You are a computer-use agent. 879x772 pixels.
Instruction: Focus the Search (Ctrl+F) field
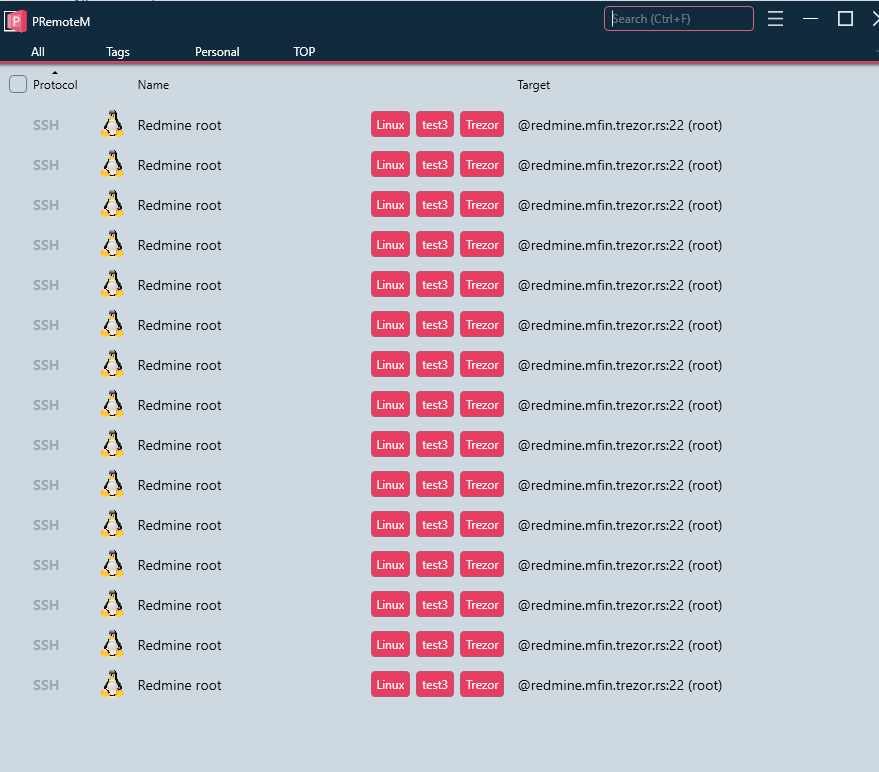[x=678, y=19]
